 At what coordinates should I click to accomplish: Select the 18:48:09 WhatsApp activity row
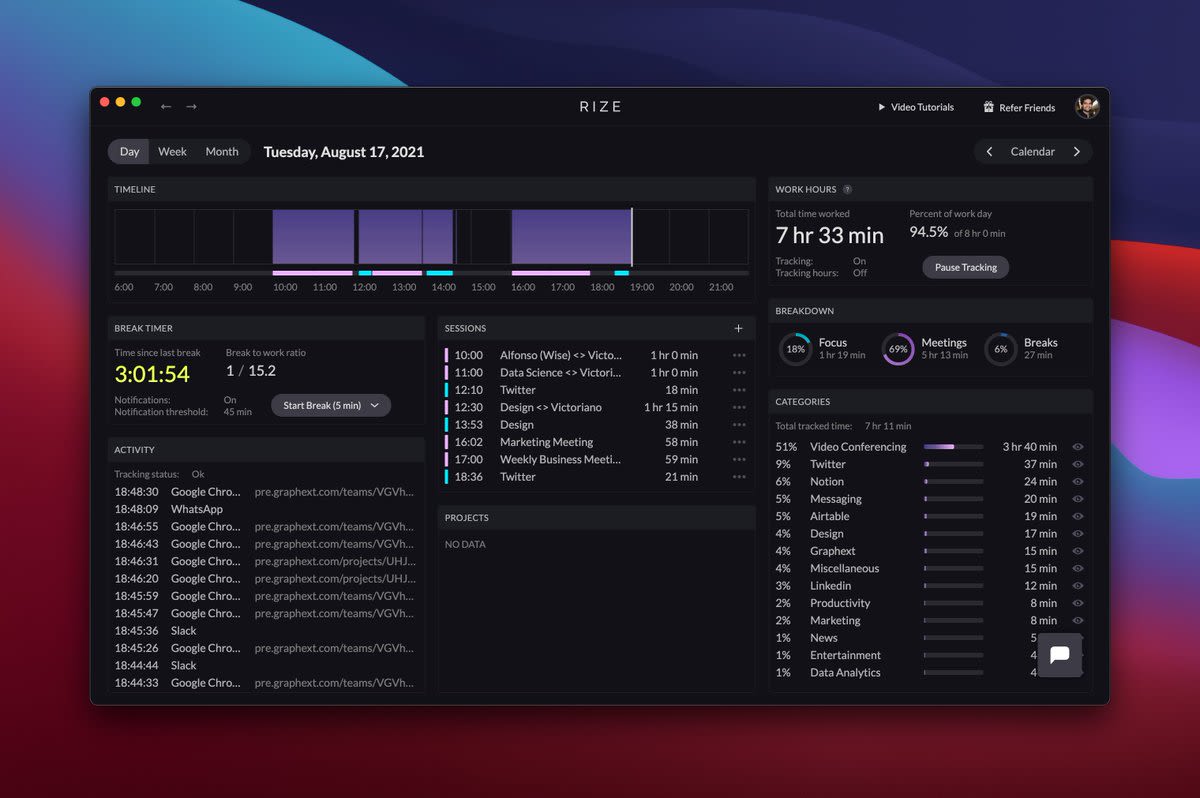click(265, 509)
